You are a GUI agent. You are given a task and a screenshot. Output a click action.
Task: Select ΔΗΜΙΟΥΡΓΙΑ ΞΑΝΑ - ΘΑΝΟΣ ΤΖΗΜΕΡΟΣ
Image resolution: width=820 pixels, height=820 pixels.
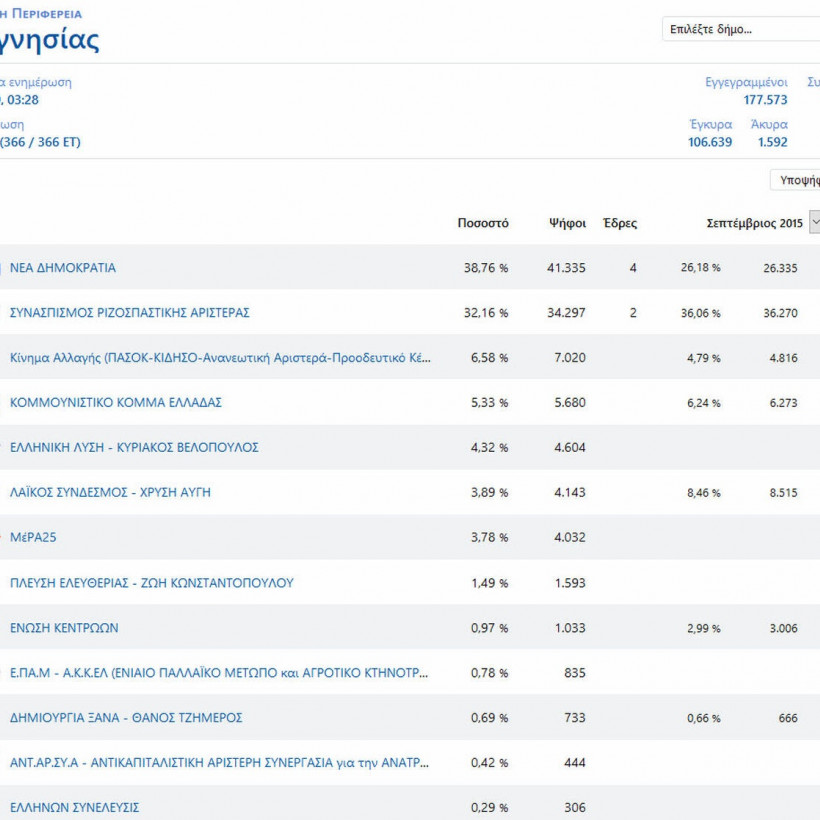(126, 718)
